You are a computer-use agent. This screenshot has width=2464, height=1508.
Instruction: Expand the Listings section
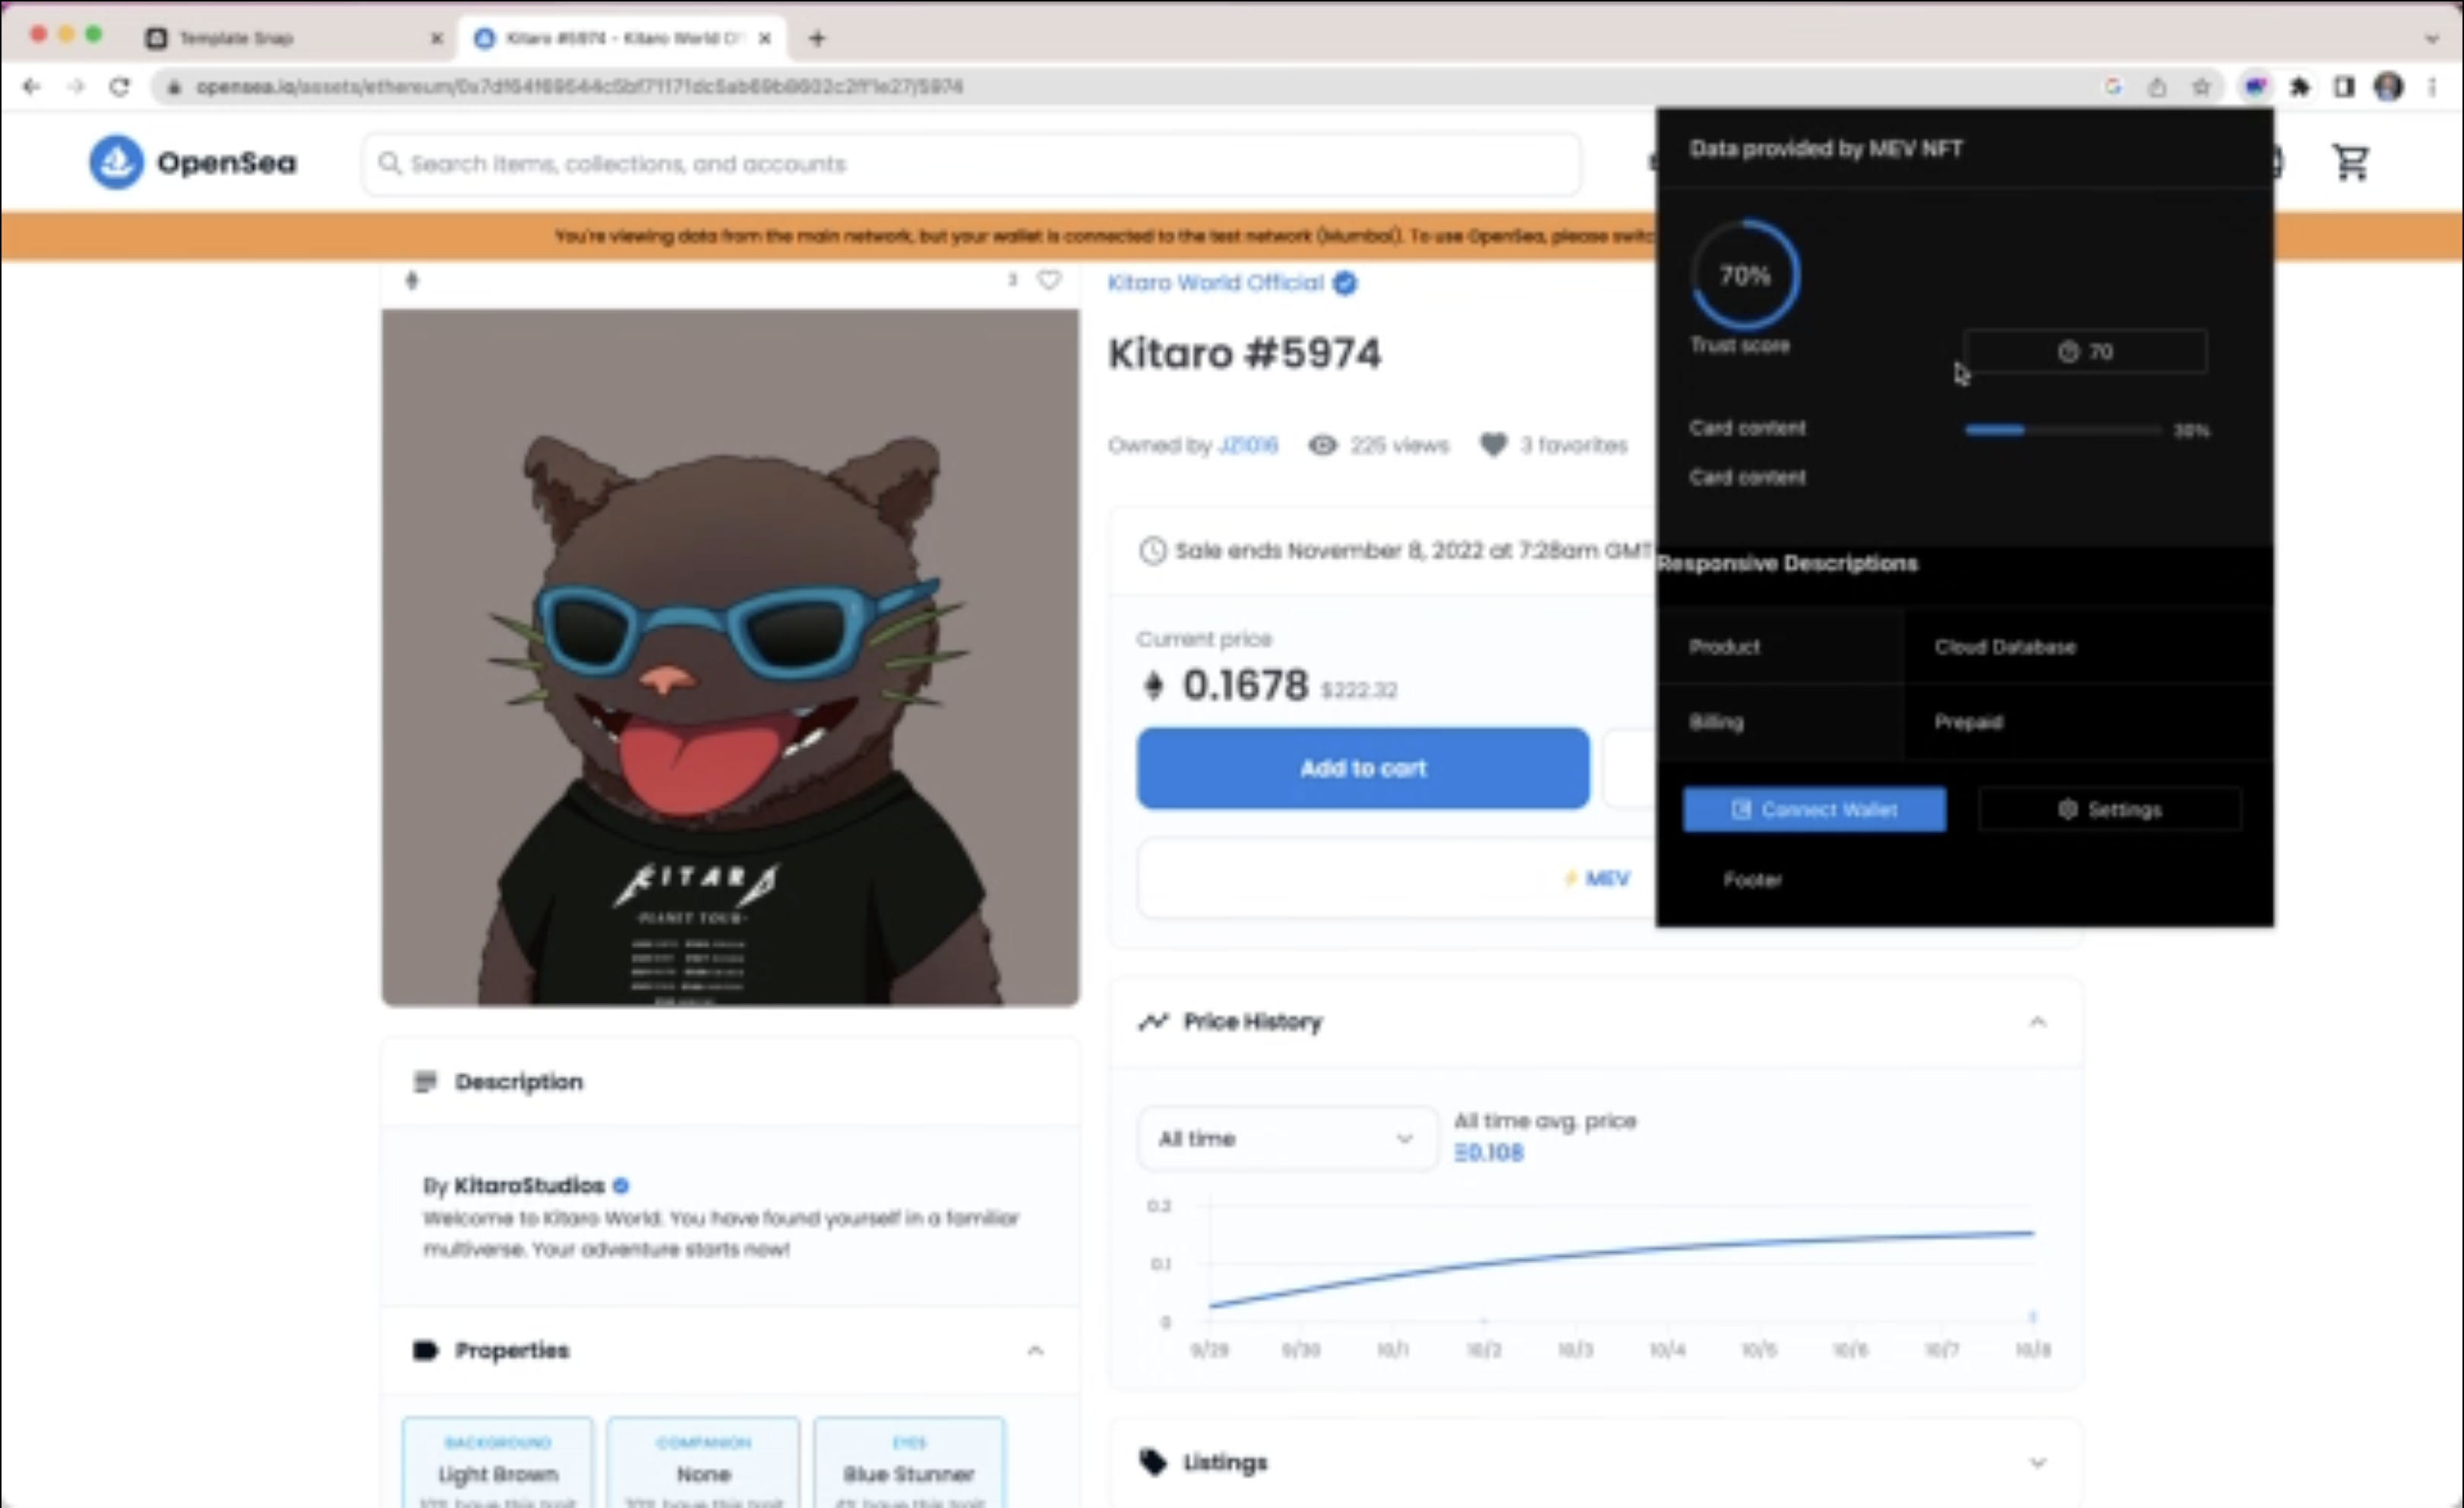2037,1462
